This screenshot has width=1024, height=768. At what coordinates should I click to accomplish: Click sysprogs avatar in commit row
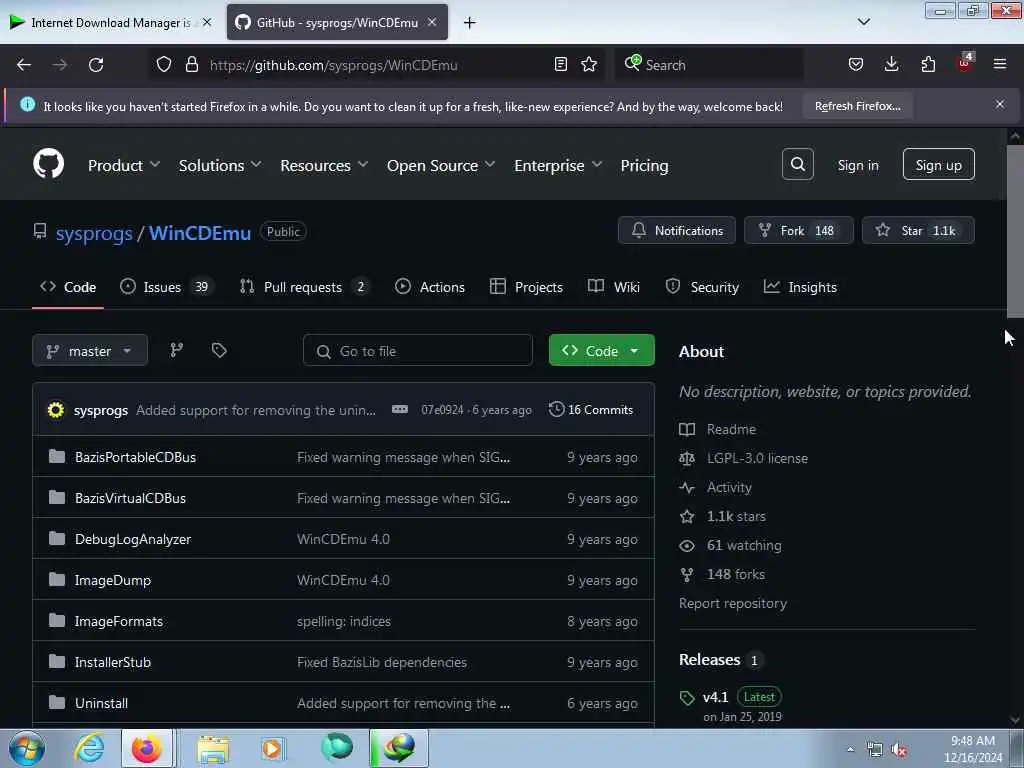click(x=56, y=410)
